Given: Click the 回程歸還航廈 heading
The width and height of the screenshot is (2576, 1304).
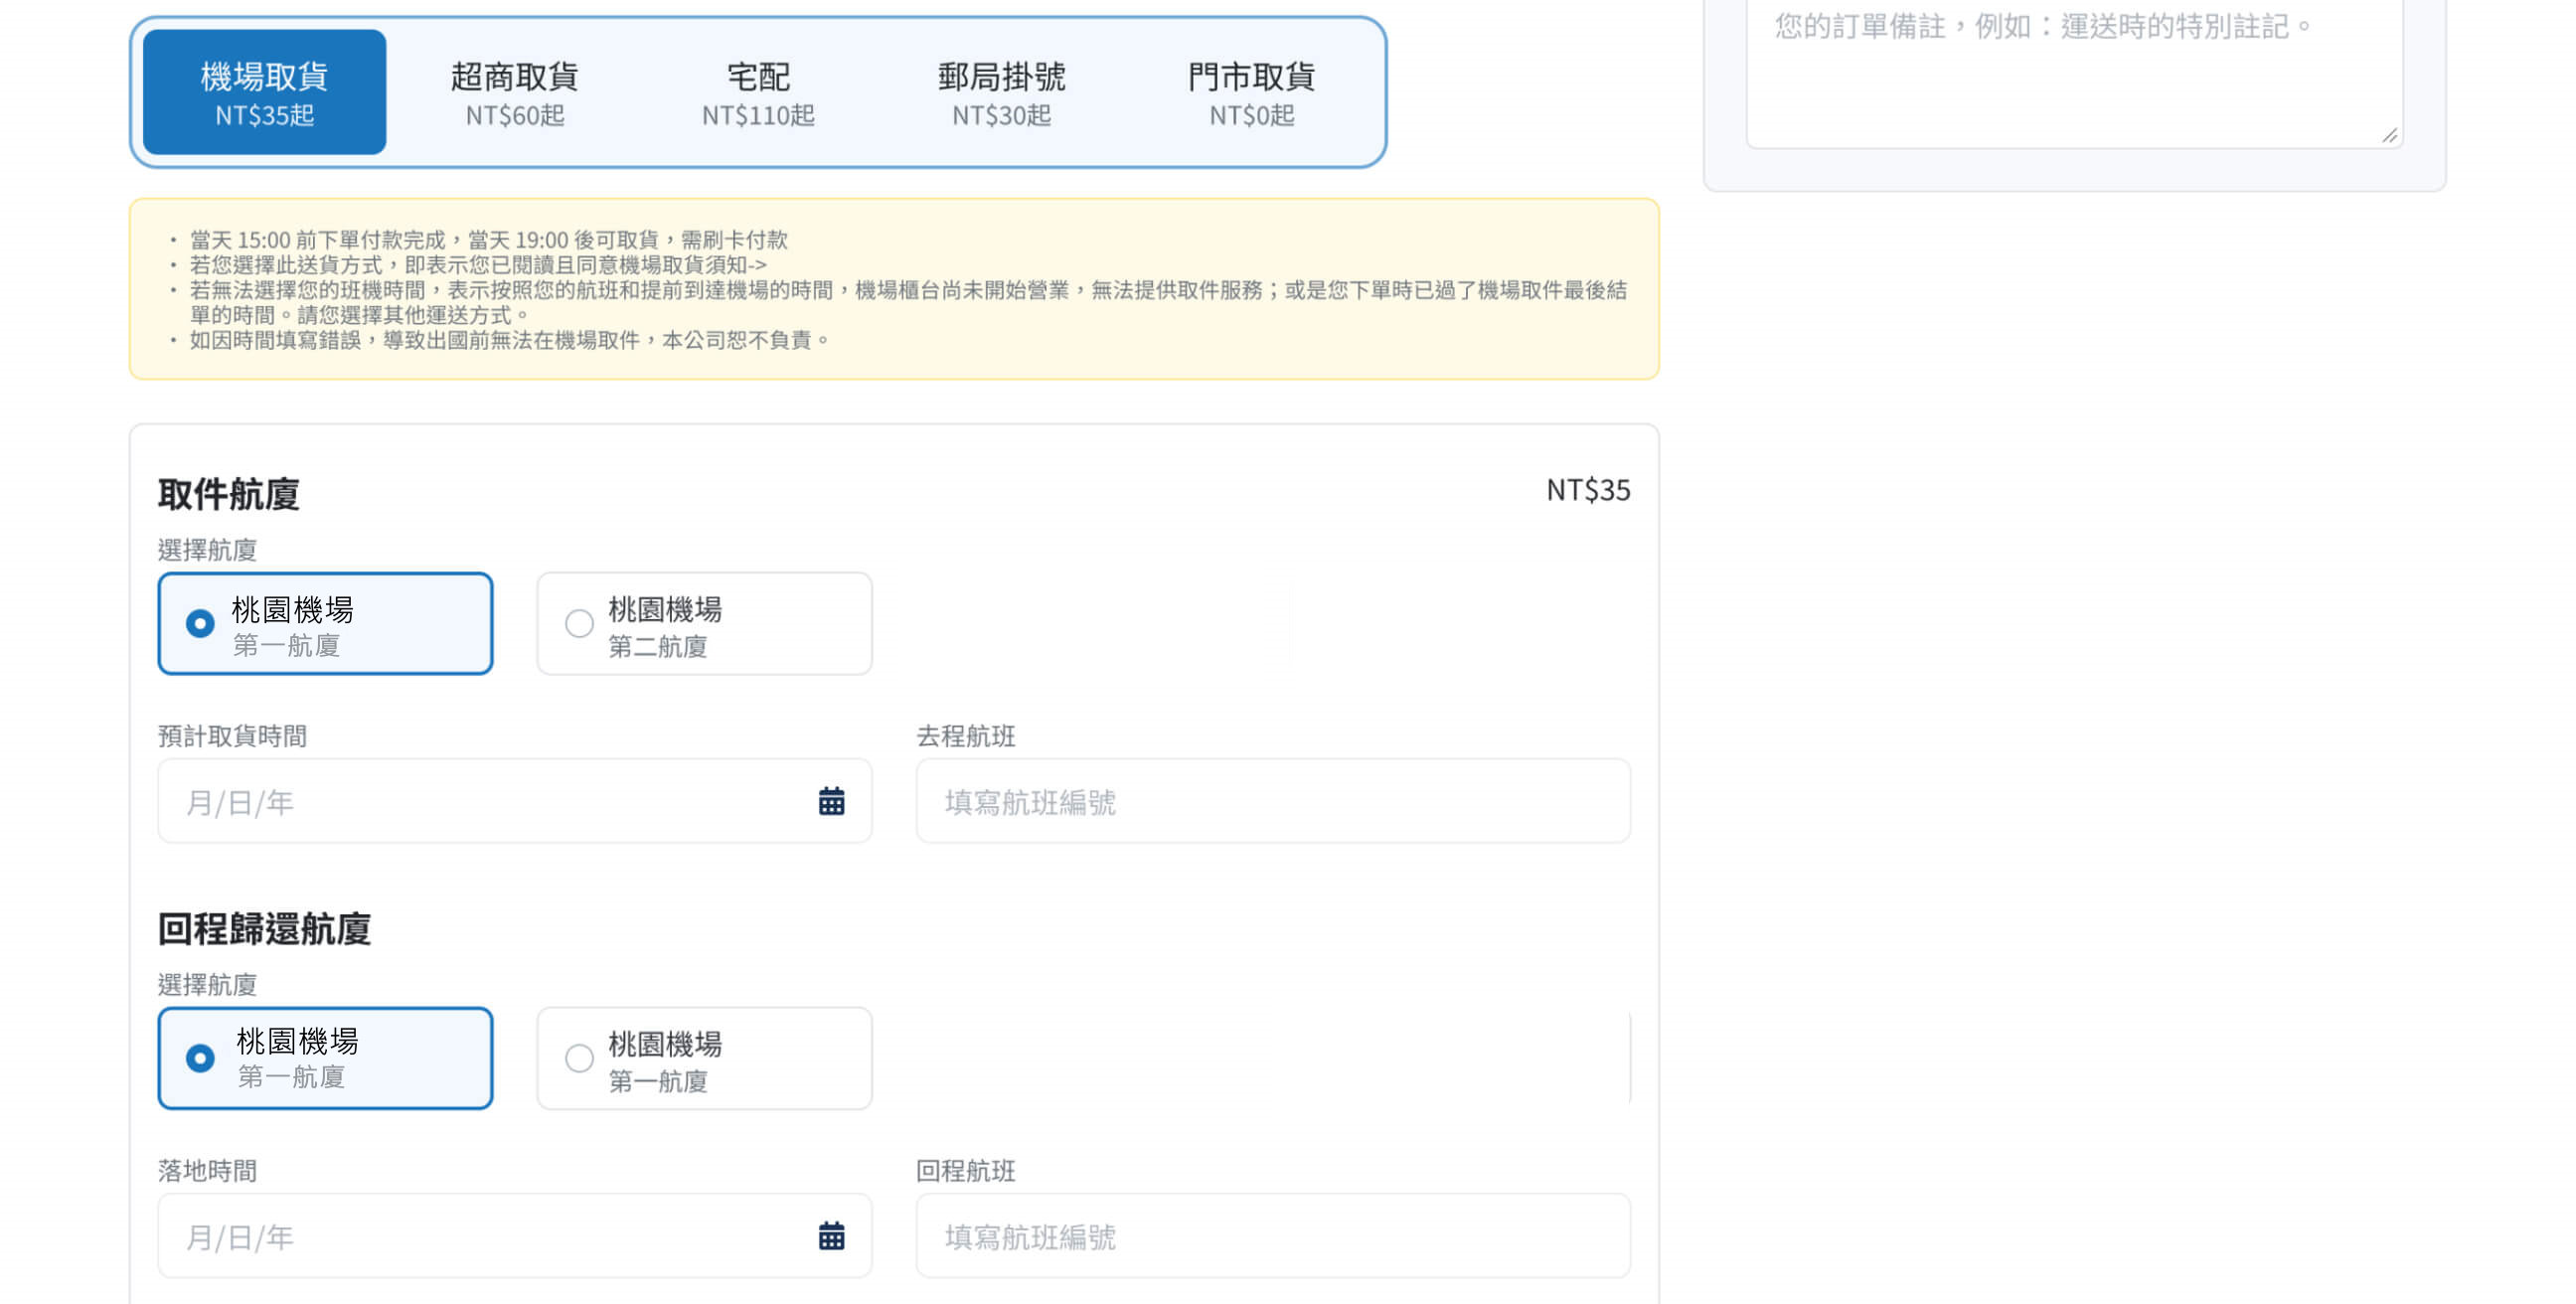Looking at the screenshot, I should (x=264, y=929).
